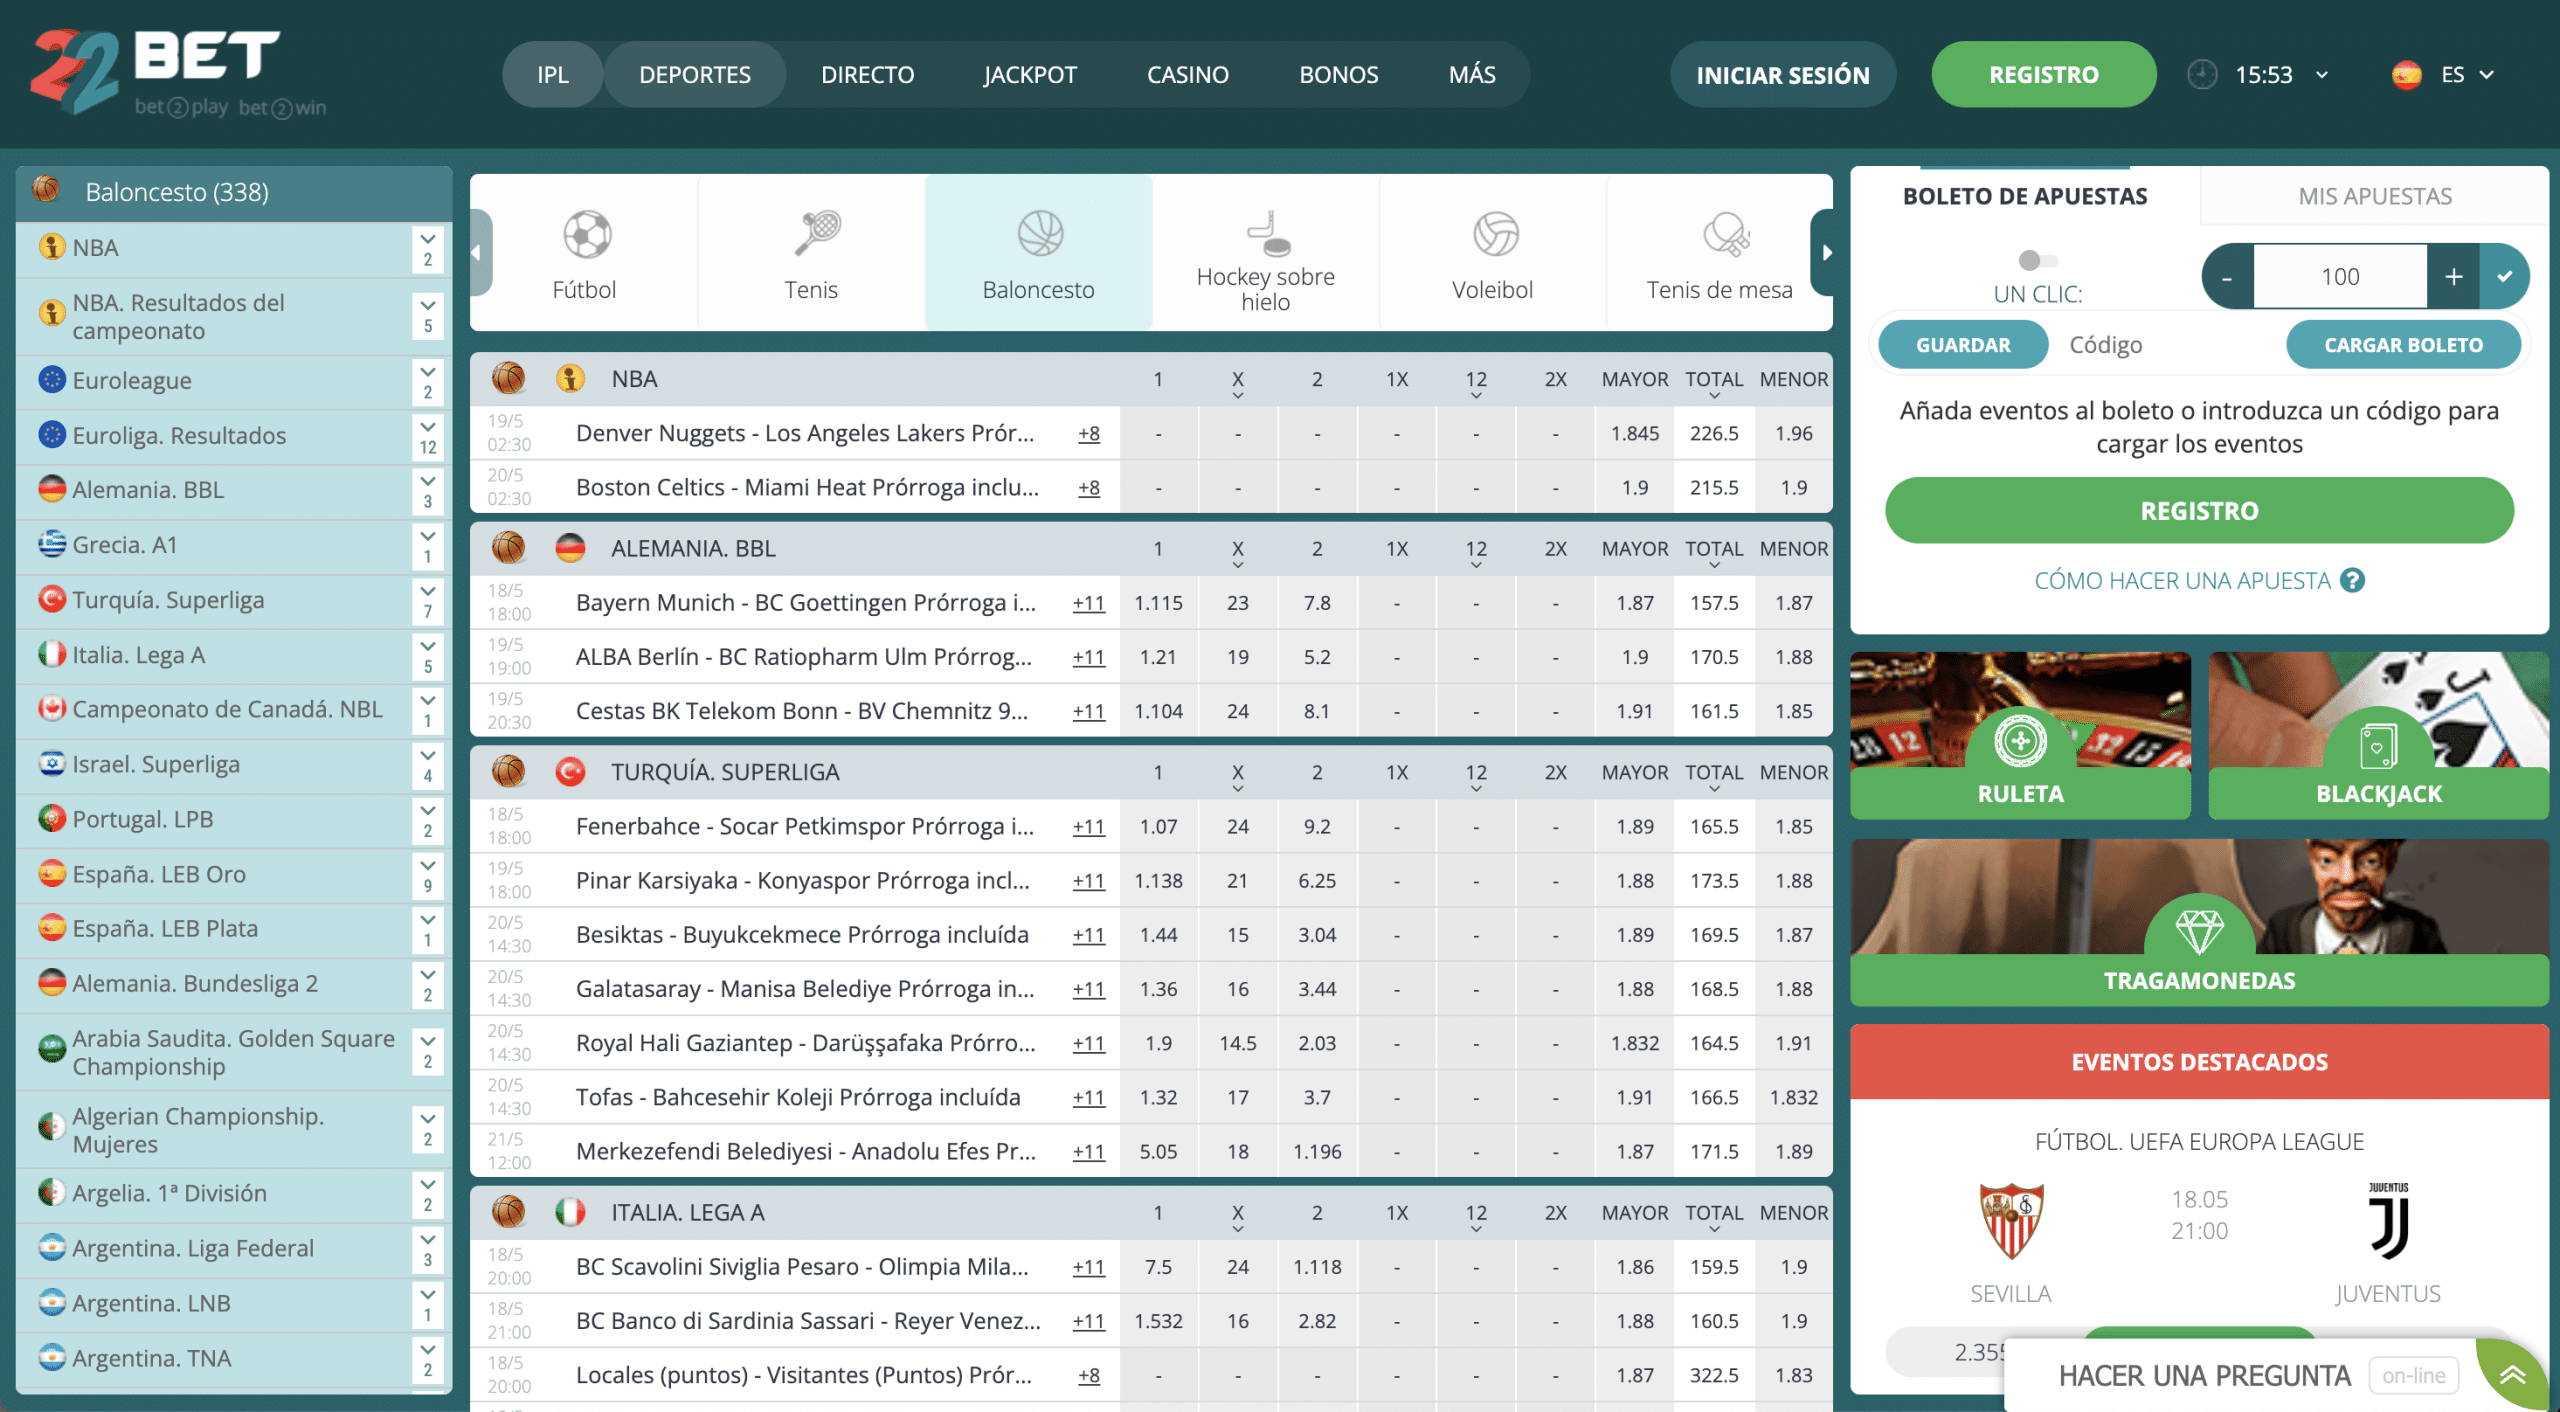Decrease stake with minus button
The height and width of the screenshot is (1412, 2560).
(x=2227, y=276)
